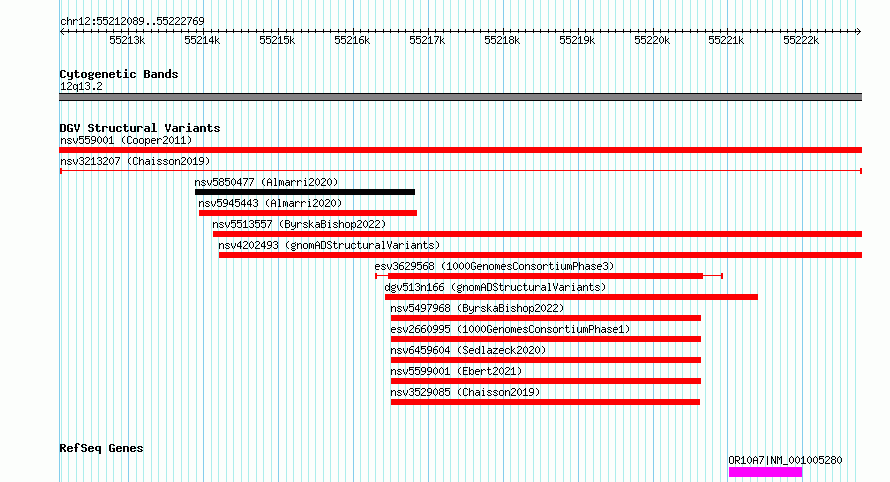
Task: Click the 55221k ruler tick label
Action: click(x=726, y=40)
